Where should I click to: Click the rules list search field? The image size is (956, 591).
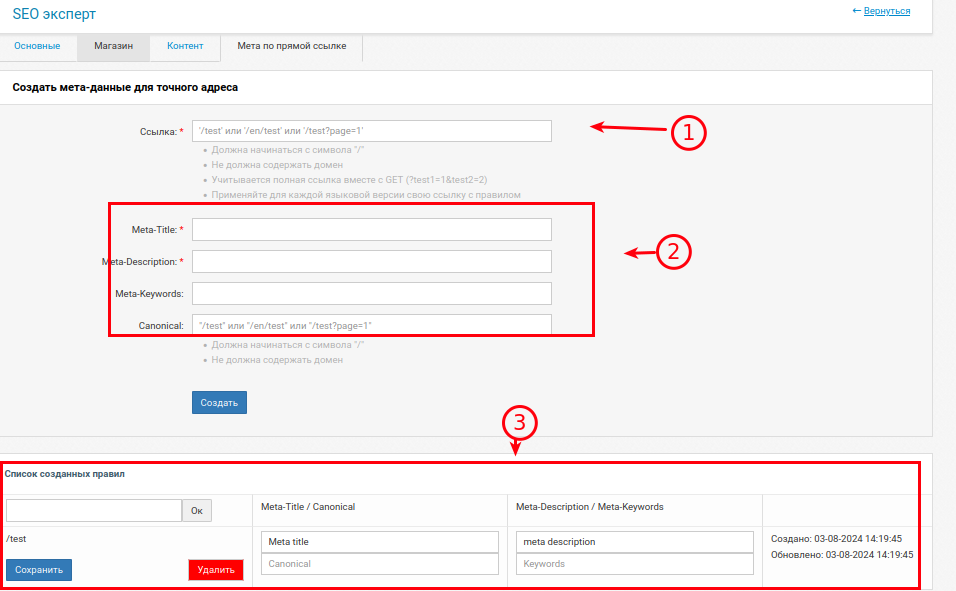[x=94, y=510]
